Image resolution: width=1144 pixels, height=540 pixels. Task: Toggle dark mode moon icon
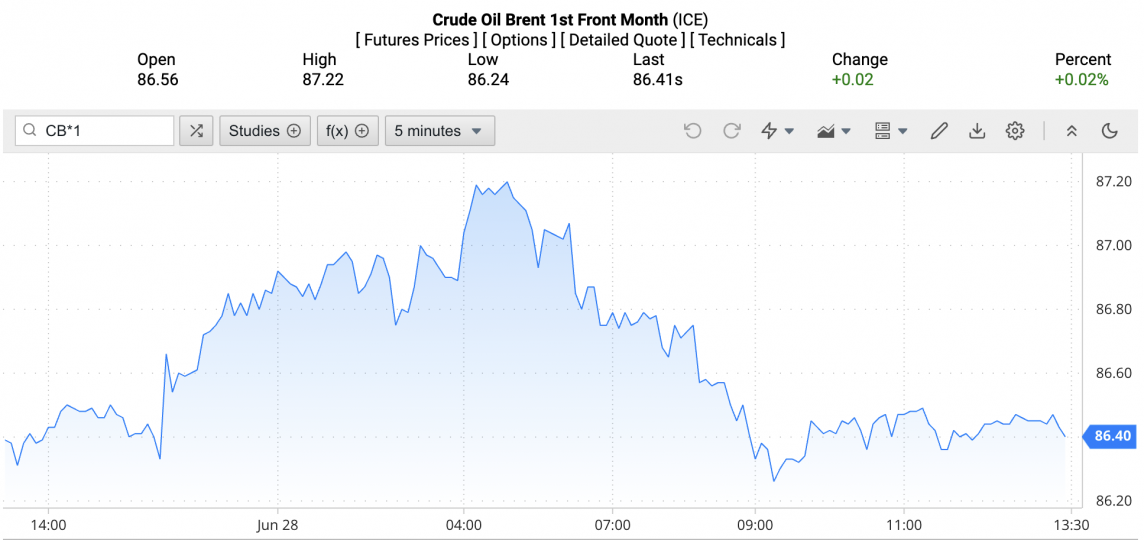1109,131
